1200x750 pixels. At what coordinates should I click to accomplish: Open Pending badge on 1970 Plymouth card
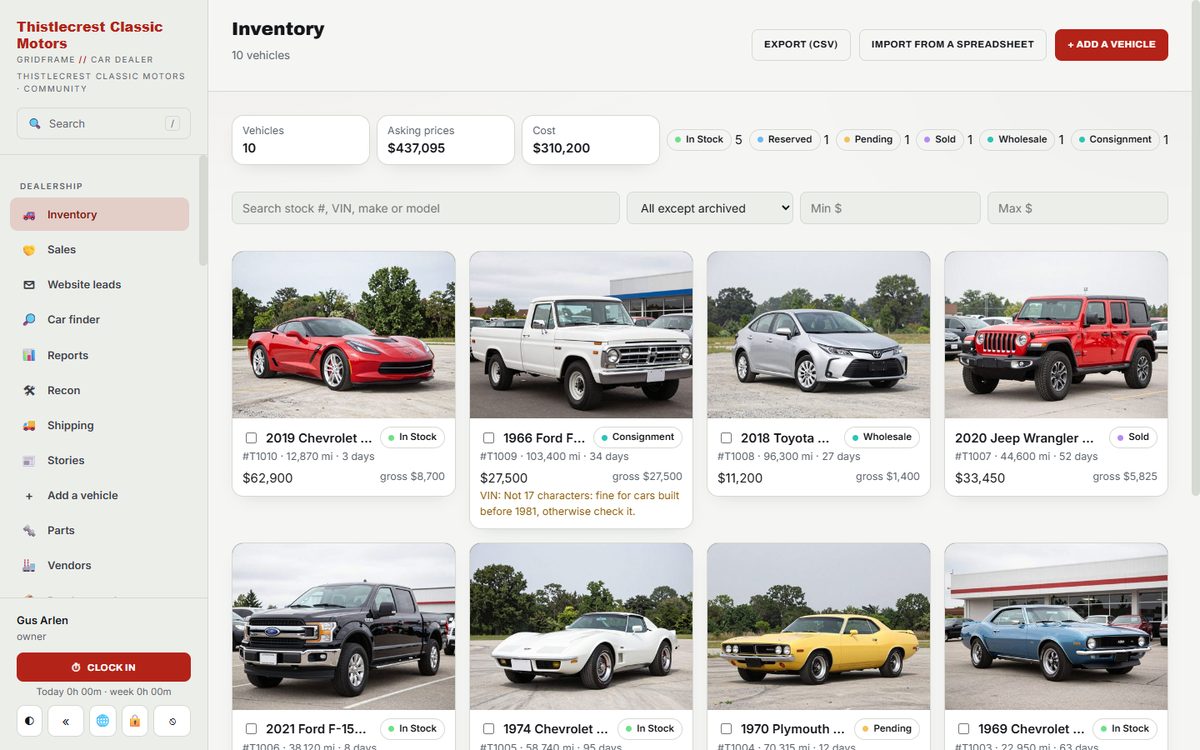(887, 728)
